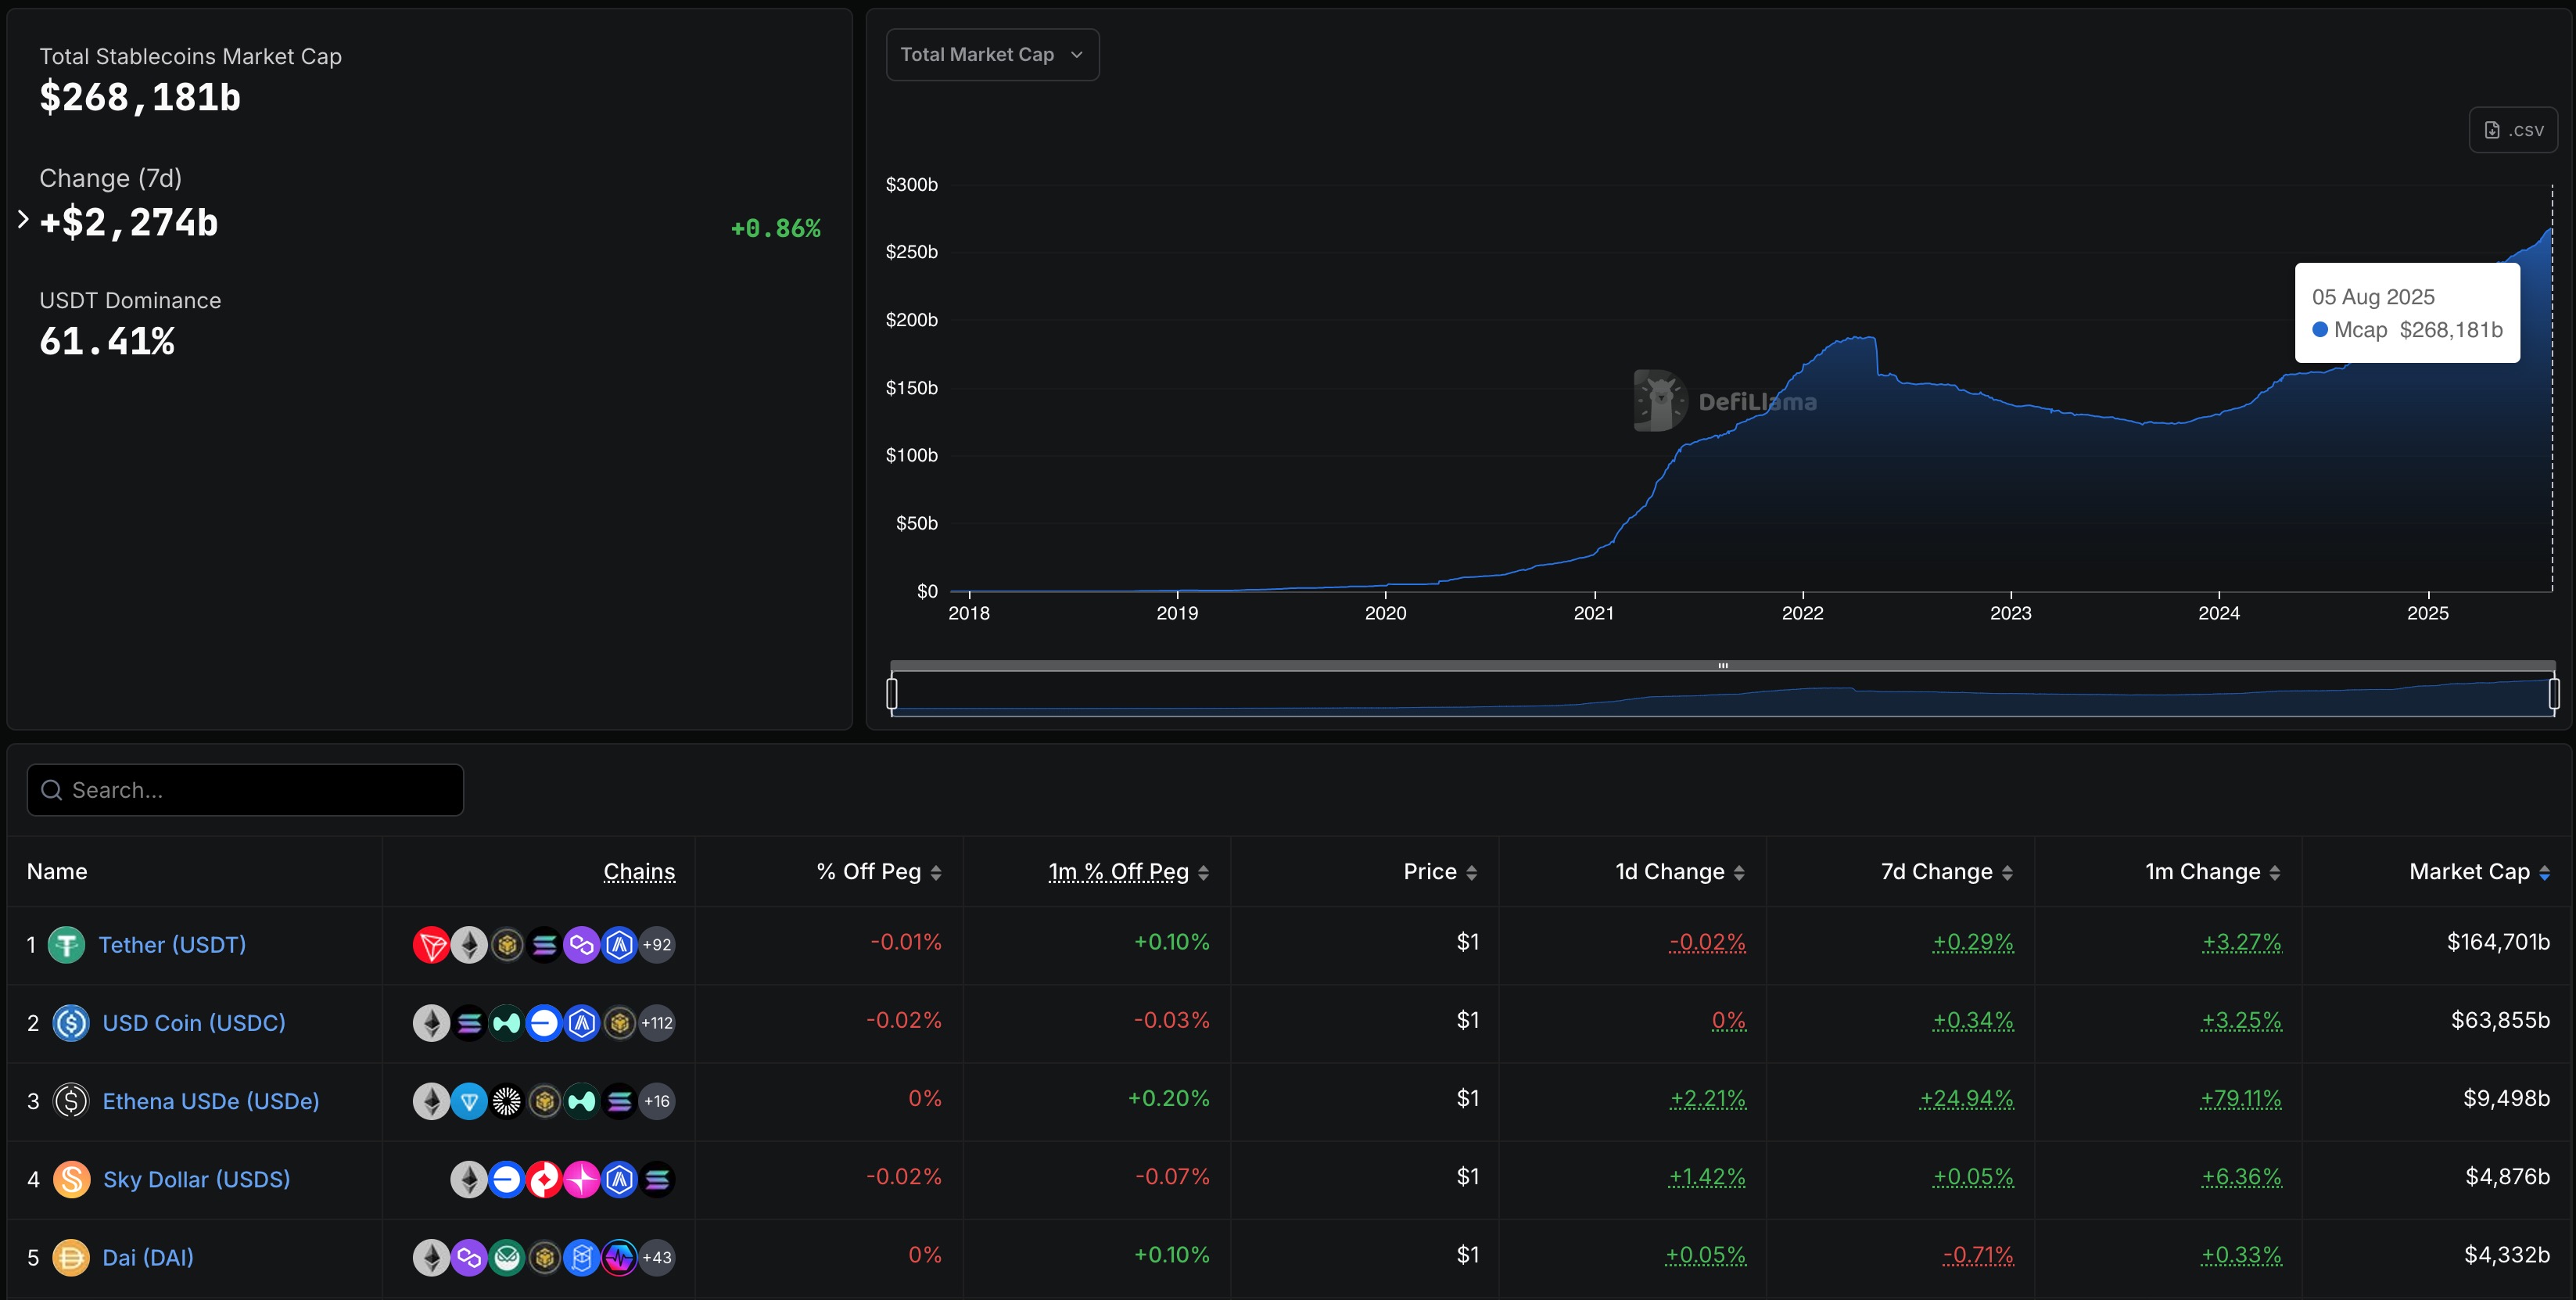Click the TON chain icon in Ethena USDe row
This screenshot has width=2576, height=1300.
[469, 1101]
